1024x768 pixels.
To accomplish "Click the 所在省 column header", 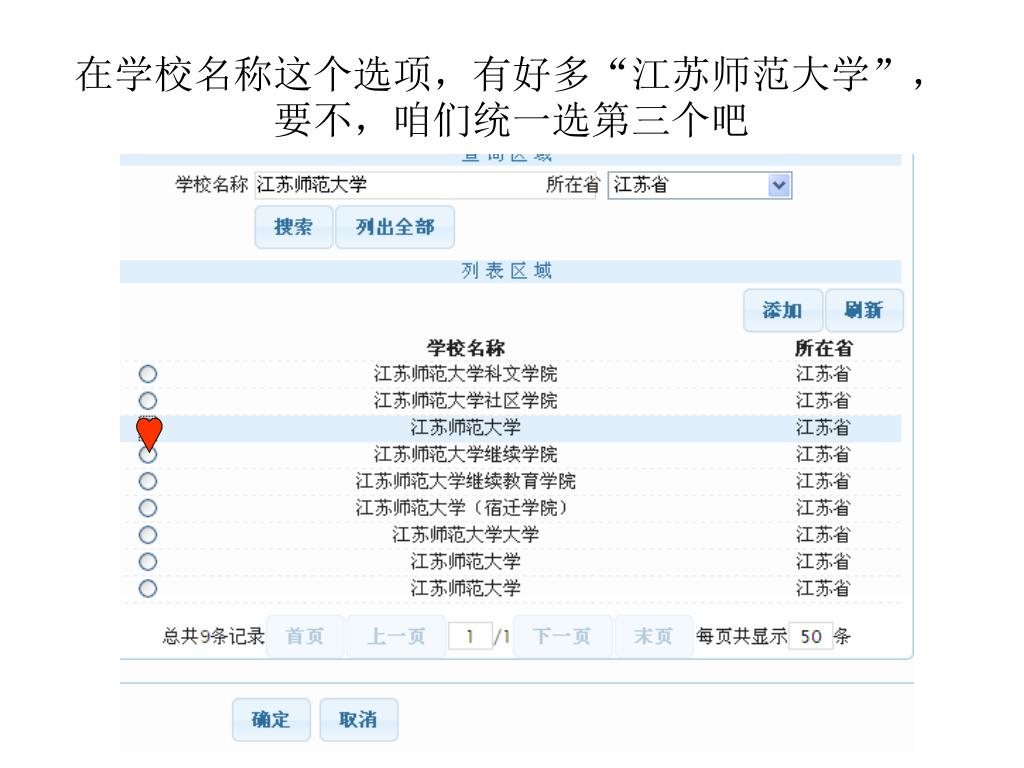I will [x=824, y=348].
